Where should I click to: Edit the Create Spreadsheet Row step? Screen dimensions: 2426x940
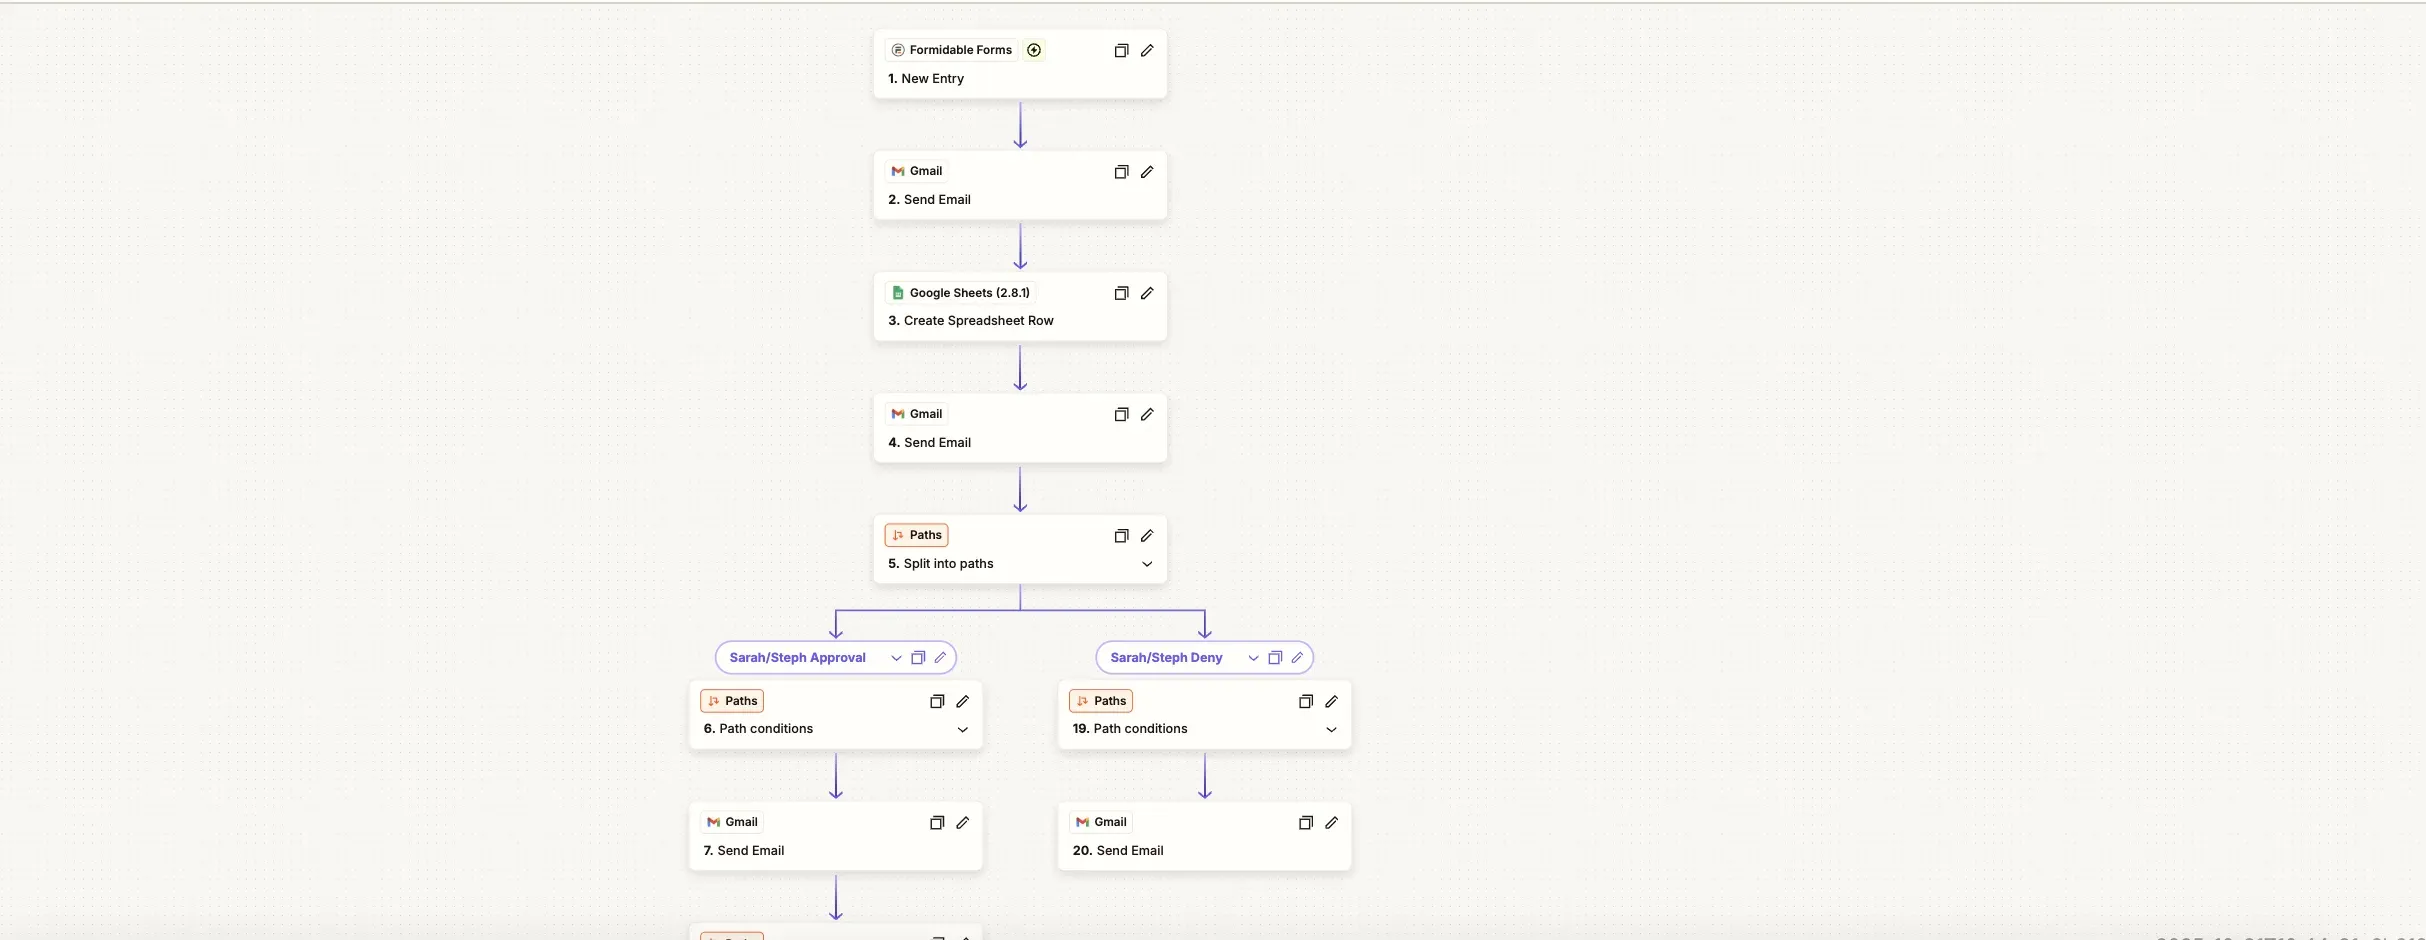click(x=1147, y=293)
